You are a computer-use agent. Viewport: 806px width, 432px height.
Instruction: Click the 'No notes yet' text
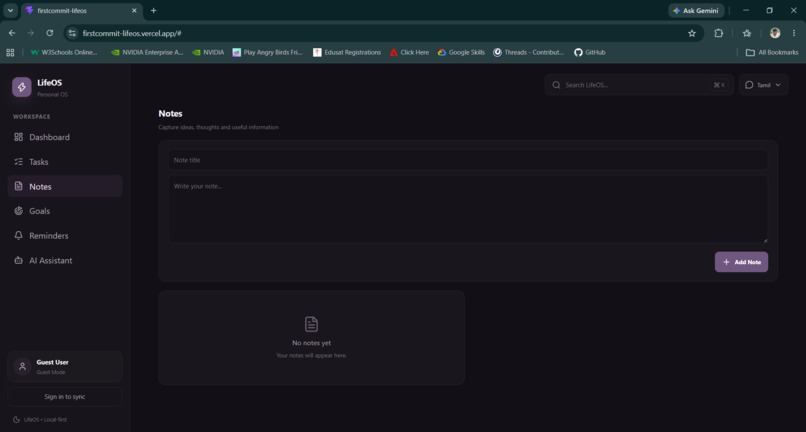pyautogui.click(x=312, y=343)
